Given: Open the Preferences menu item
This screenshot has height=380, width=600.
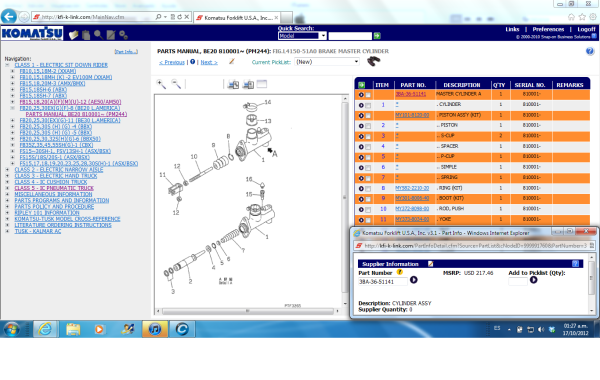Looking at the screenshot, I should coord(548,29).
